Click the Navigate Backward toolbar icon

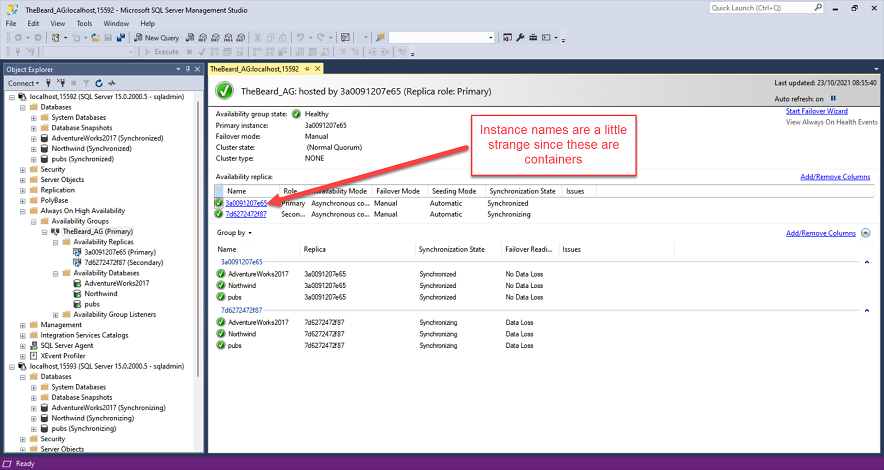click(18, 38)
